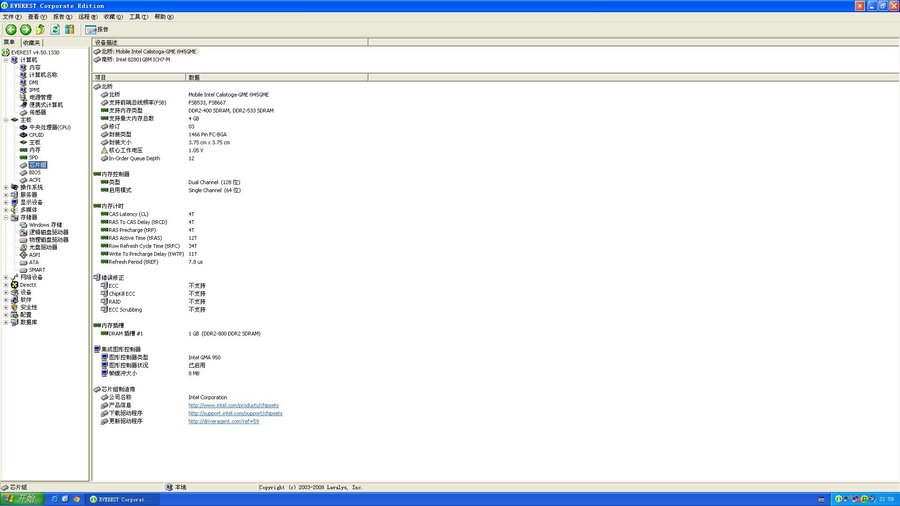Collapse the 计算机 tree node

[x=6, y=60]
